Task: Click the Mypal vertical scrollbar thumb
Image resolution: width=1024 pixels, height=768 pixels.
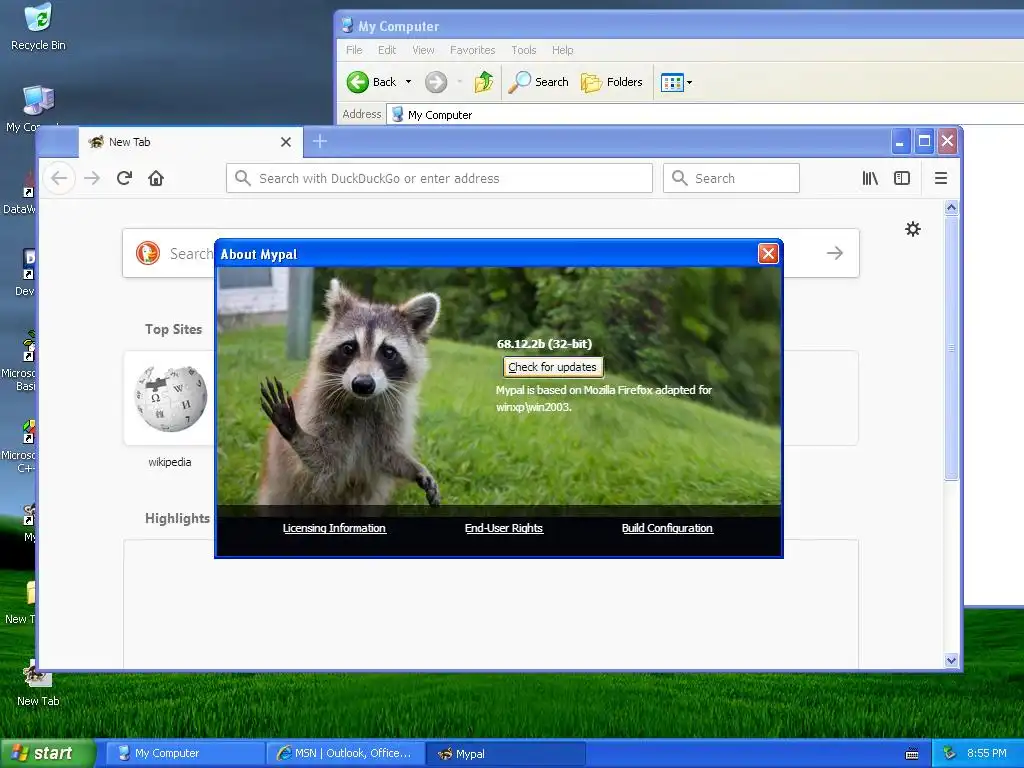Action: pyautogui.click(x=952, y=348)
